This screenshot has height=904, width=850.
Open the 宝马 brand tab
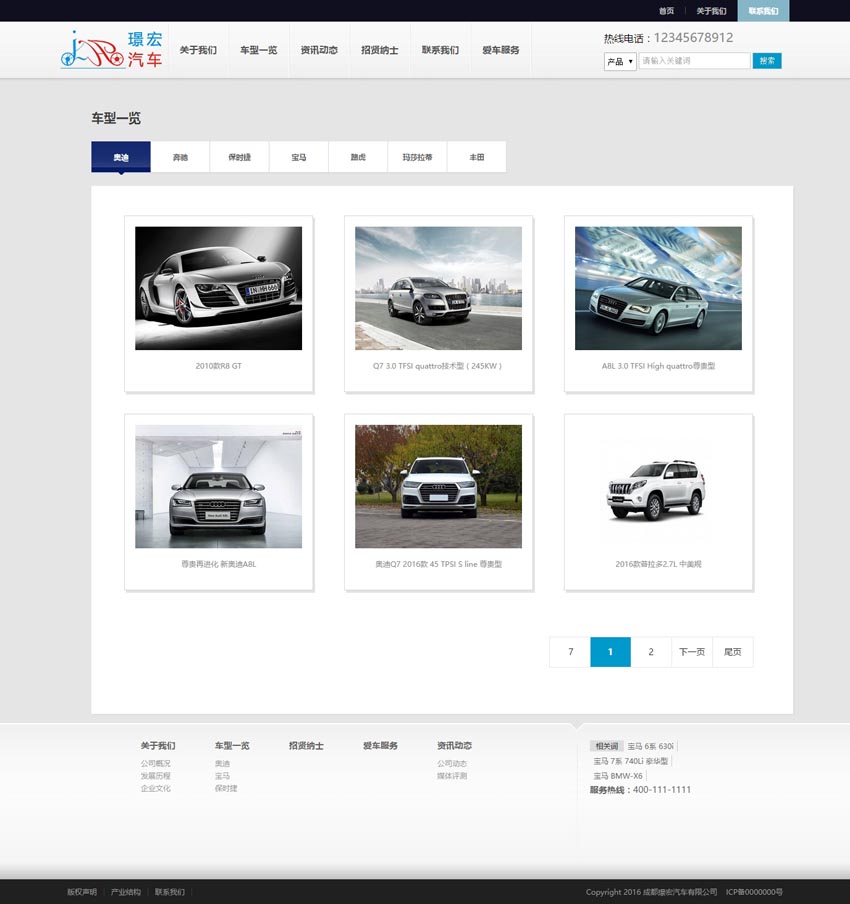(x=299, y=157)
